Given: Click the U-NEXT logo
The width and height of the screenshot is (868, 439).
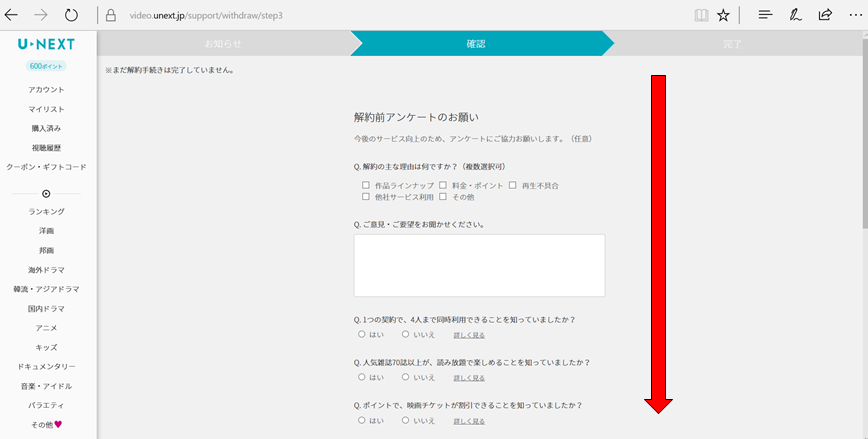Looking at the screenshot, I should 46,44.
